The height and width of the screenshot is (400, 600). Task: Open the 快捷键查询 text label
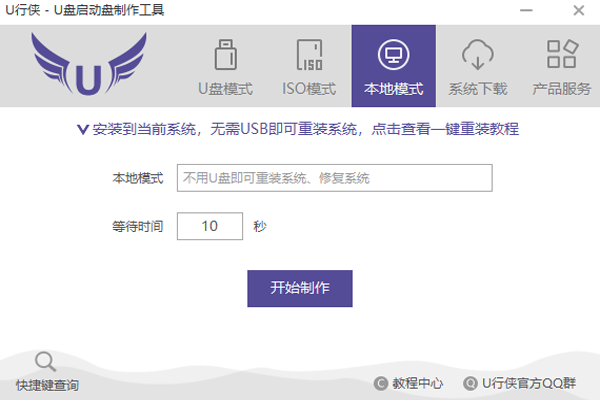pos(47,385)
